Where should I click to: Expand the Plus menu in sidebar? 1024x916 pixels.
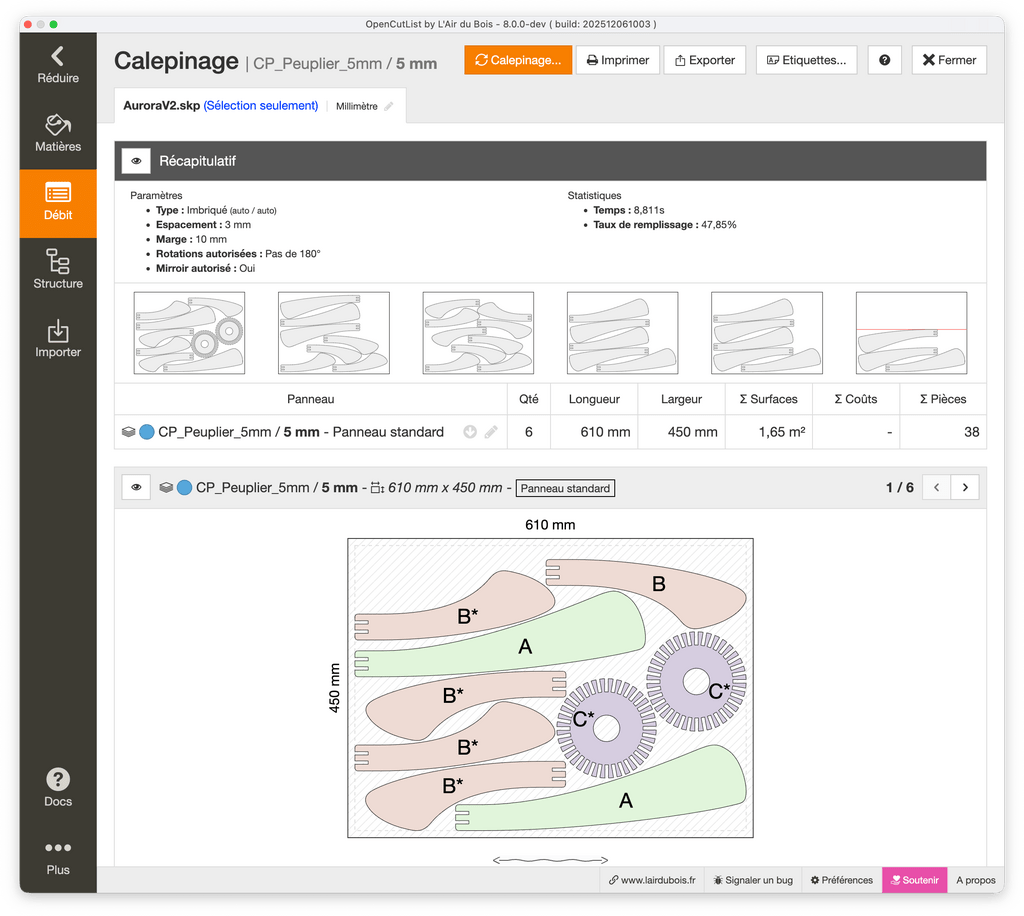tap(58, 856)
